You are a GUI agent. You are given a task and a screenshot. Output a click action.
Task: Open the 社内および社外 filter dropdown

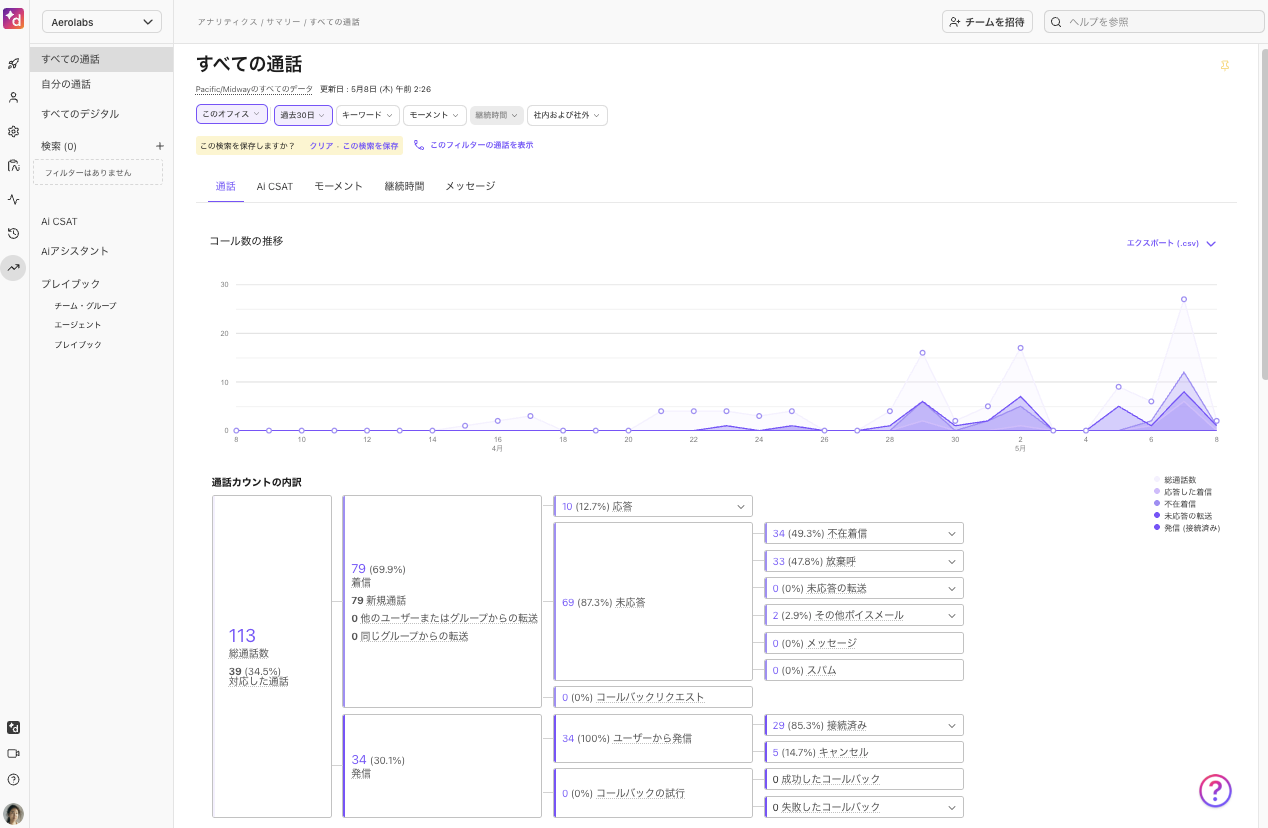coord(567,115)
